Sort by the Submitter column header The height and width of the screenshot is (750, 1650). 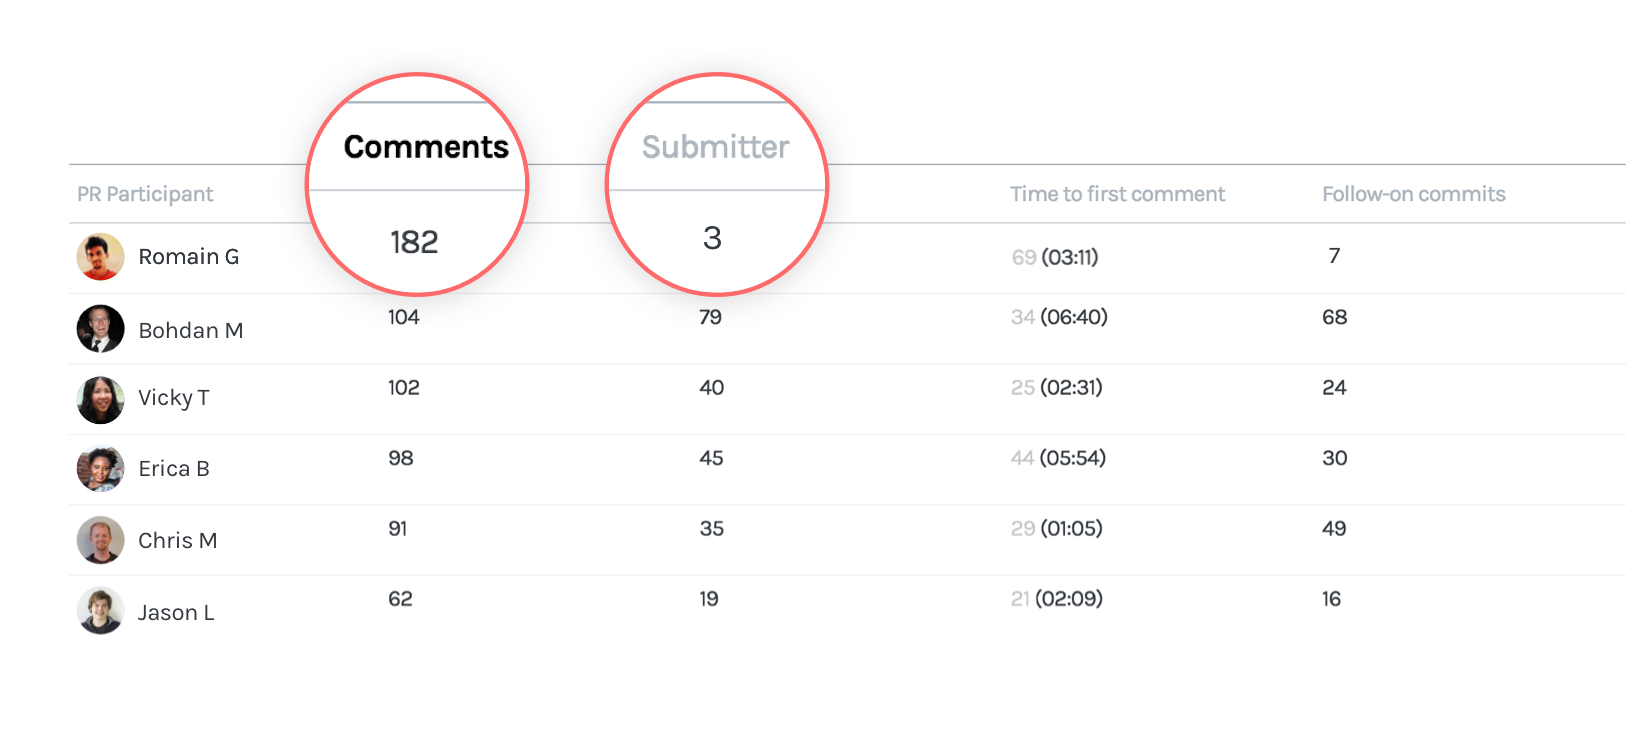pos(715,147)
